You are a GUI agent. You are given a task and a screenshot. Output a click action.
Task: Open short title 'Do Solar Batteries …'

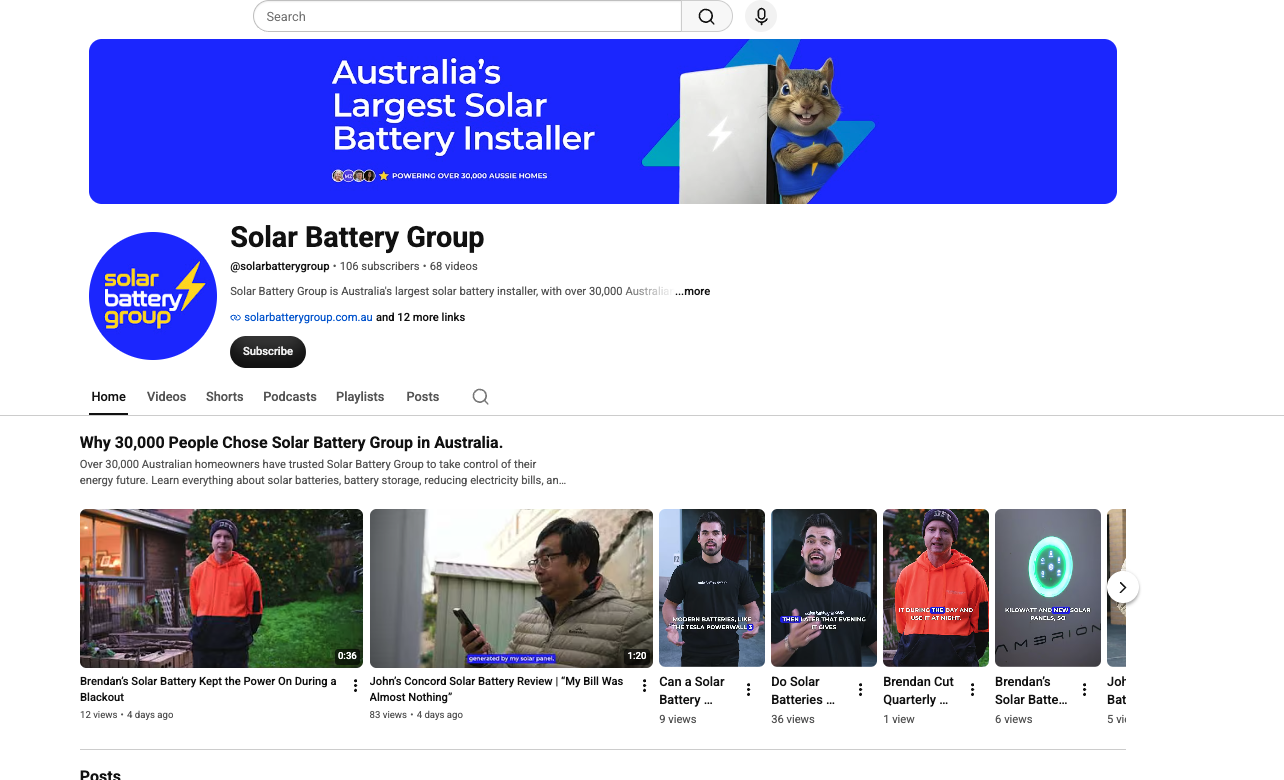click(803, 691)
